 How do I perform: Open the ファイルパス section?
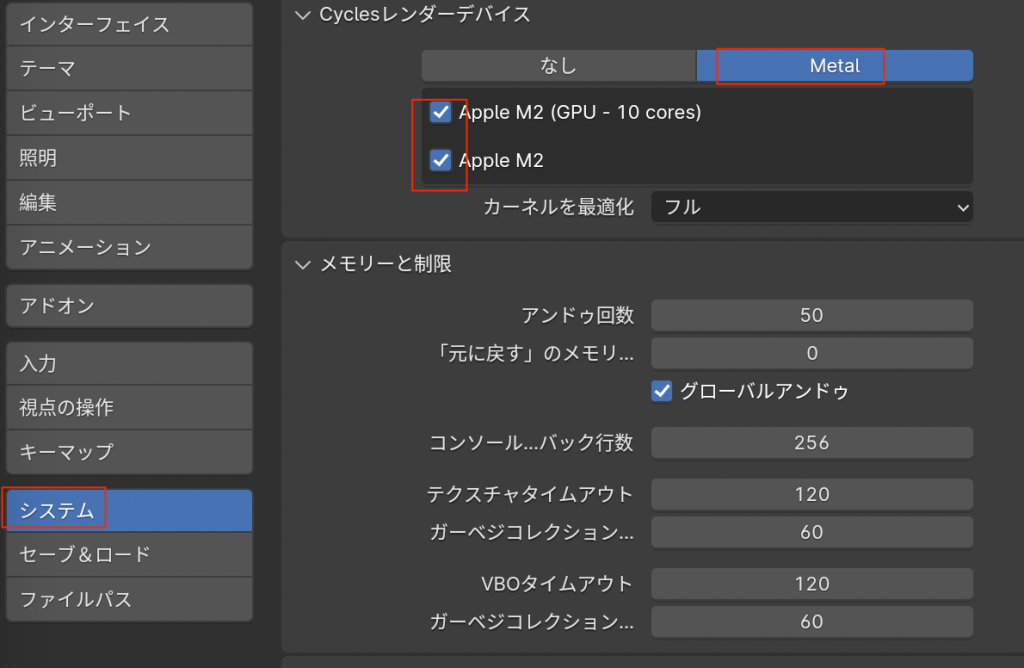[x=128, y=600]
